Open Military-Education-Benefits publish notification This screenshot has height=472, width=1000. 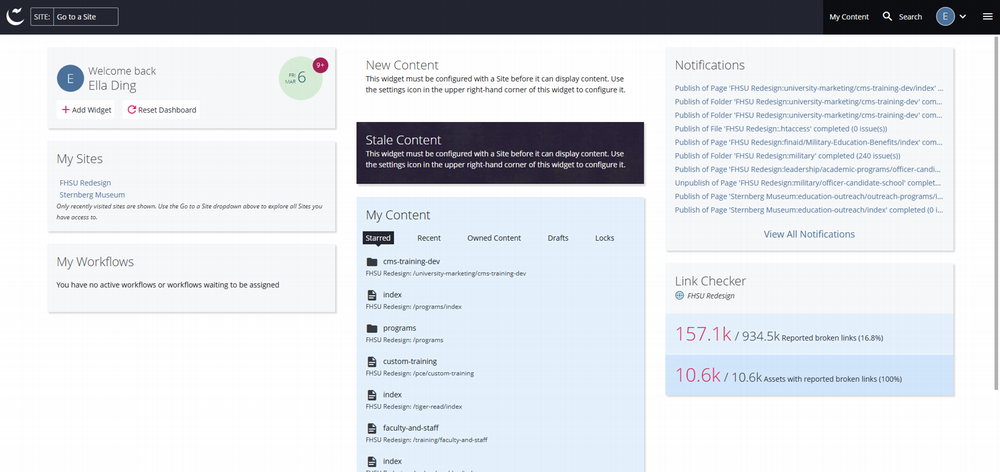click(x=809, y=142)
